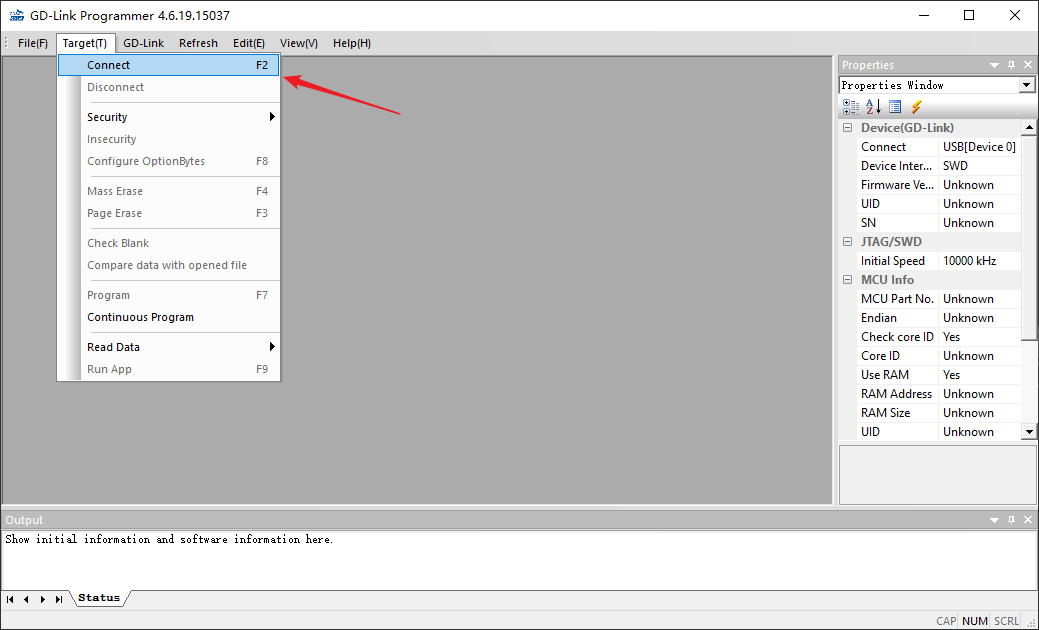
Task: Pin the Properties panel
Action: pos(1011,65)
